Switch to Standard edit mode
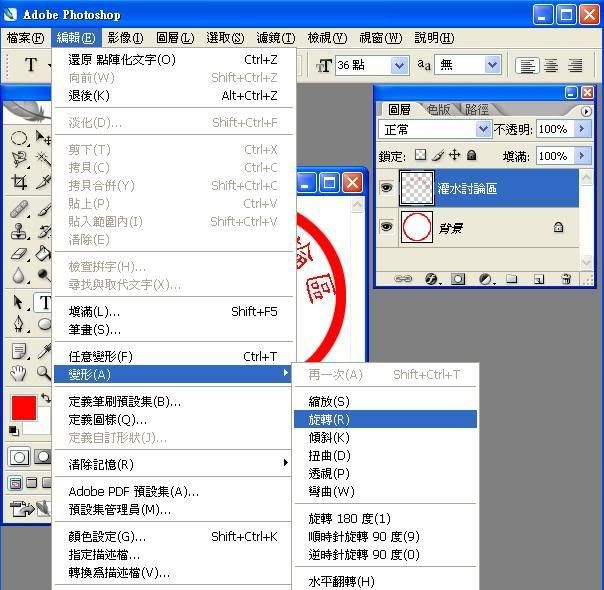604x590 pixels. point(19,457)
